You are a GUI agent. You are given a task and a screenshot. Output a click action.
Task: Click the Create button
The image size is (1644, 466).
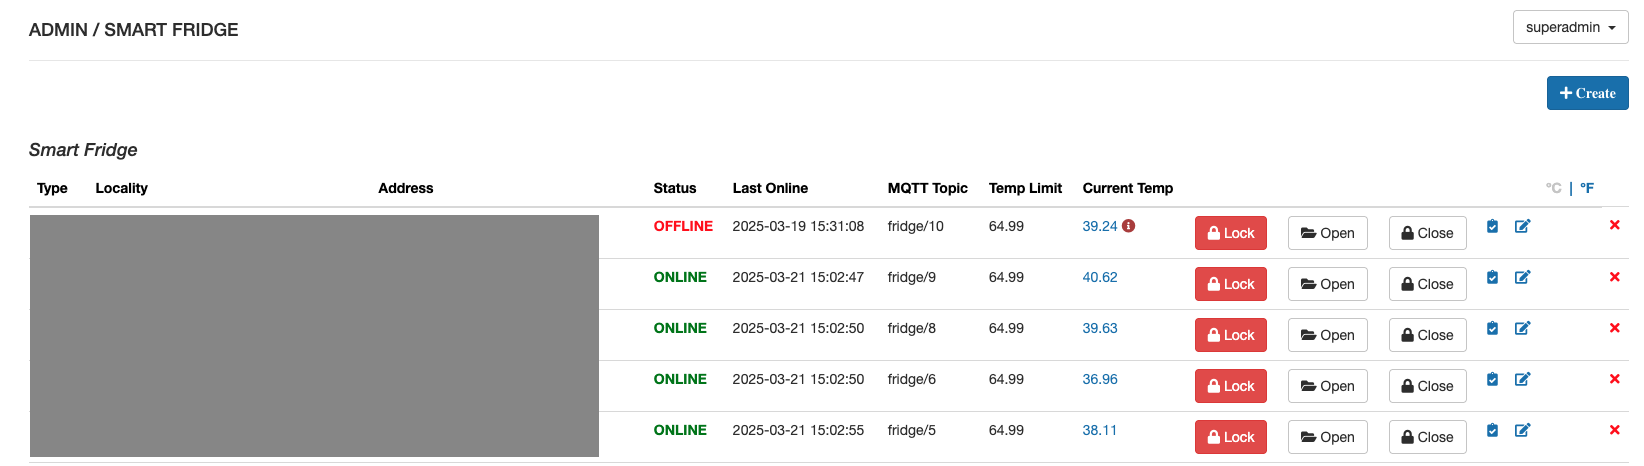1587,93
